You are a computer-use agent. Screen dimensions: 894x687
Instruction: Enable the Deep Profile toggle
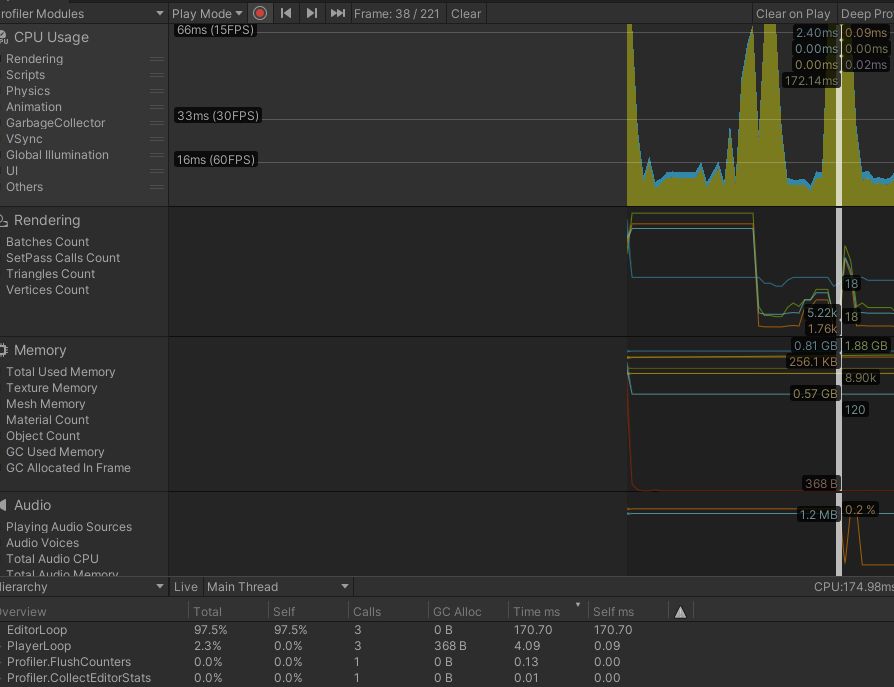(x=866, y=13)
